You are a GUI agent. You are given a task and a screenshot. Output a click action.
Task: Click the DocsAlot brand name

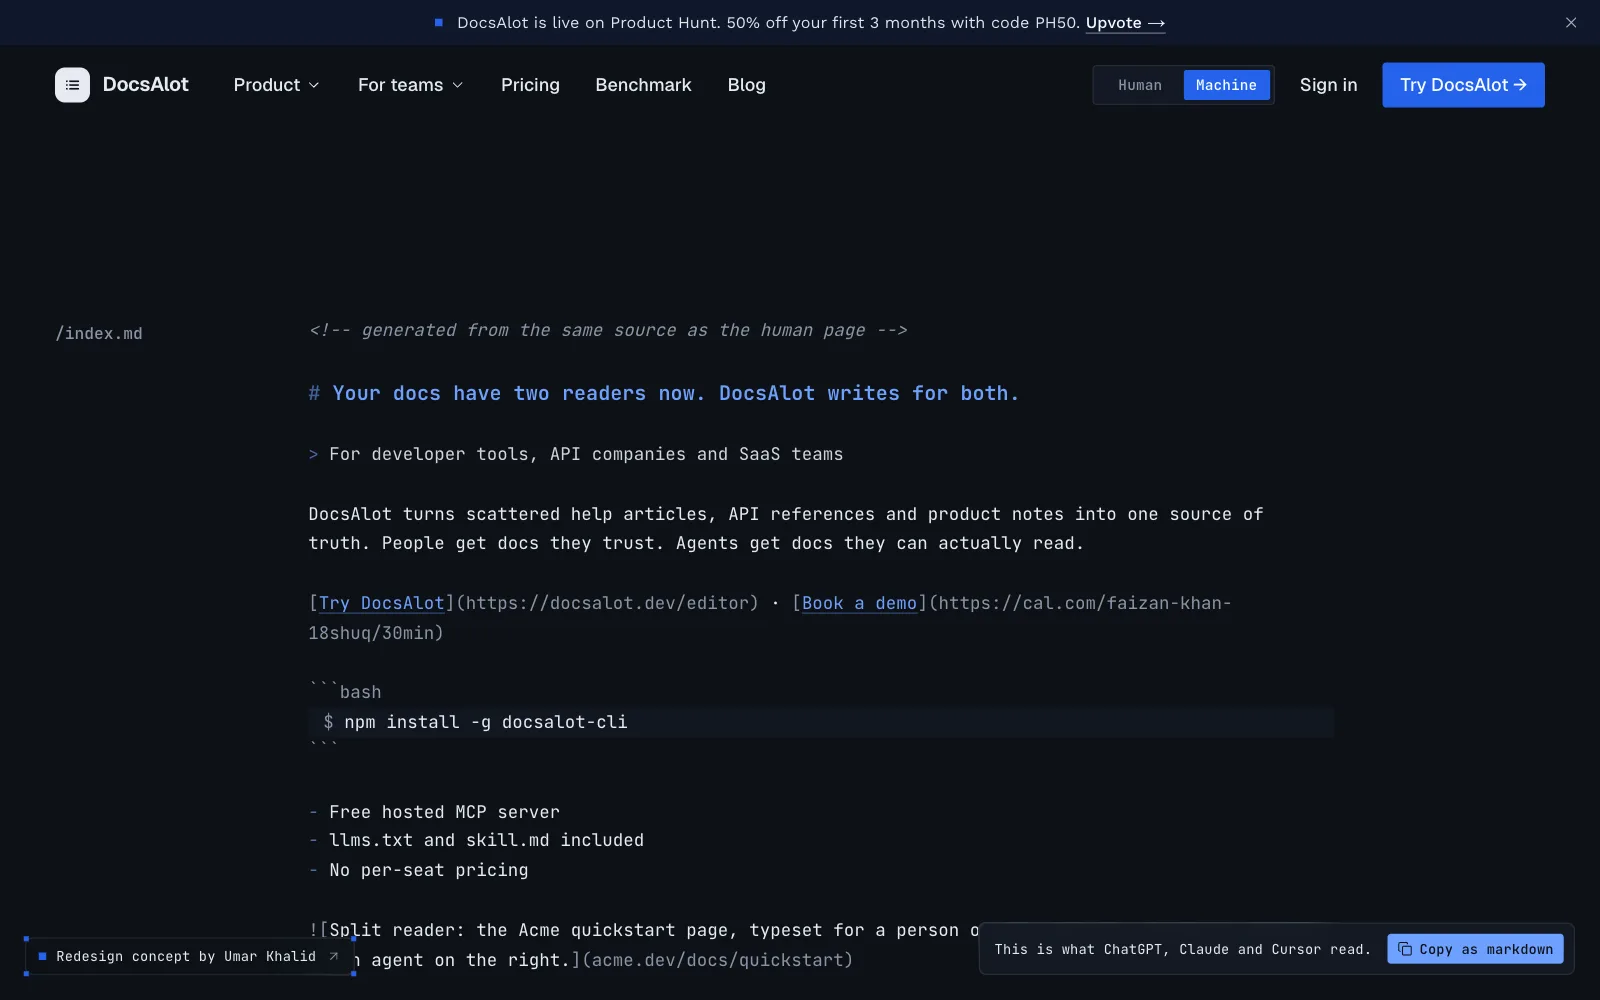[x=146, y=85]
